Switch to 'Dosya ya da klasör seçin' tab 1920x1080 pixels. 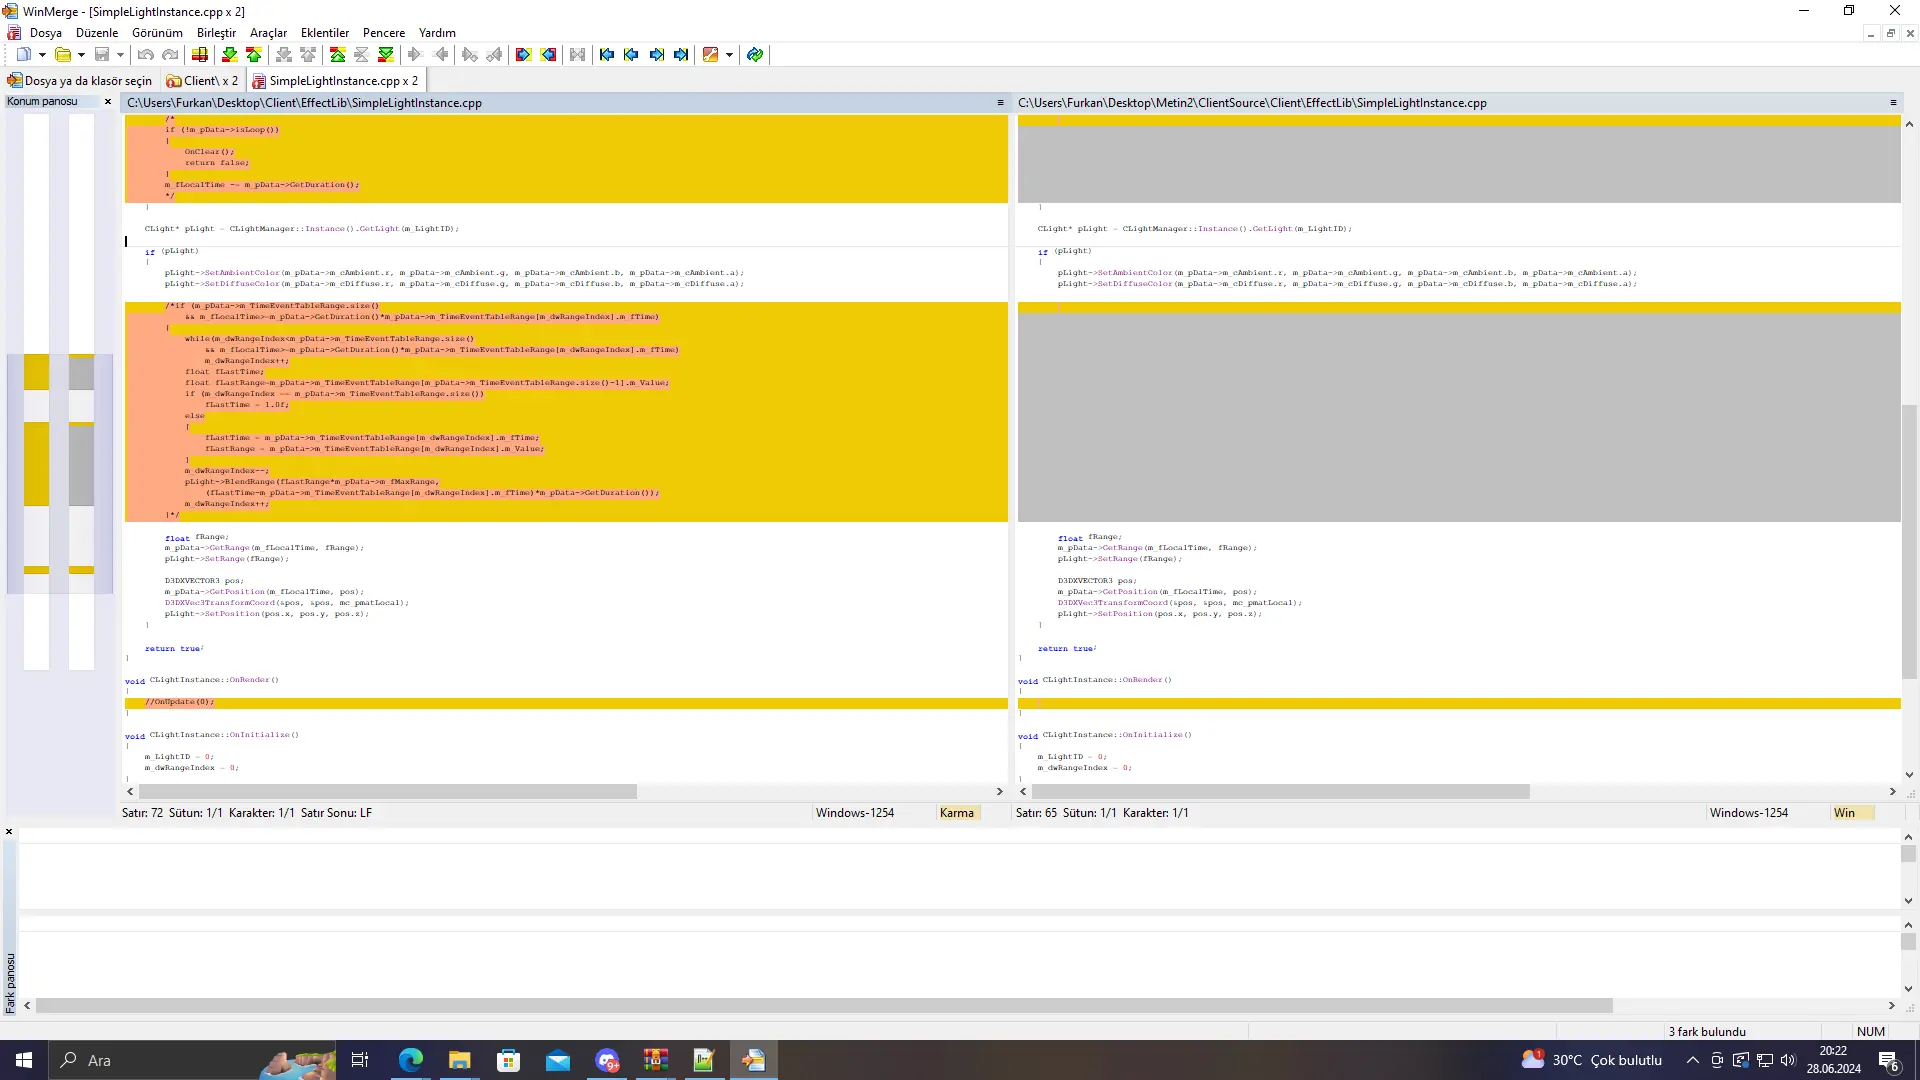pyautogui.click(x=80, y=81)
